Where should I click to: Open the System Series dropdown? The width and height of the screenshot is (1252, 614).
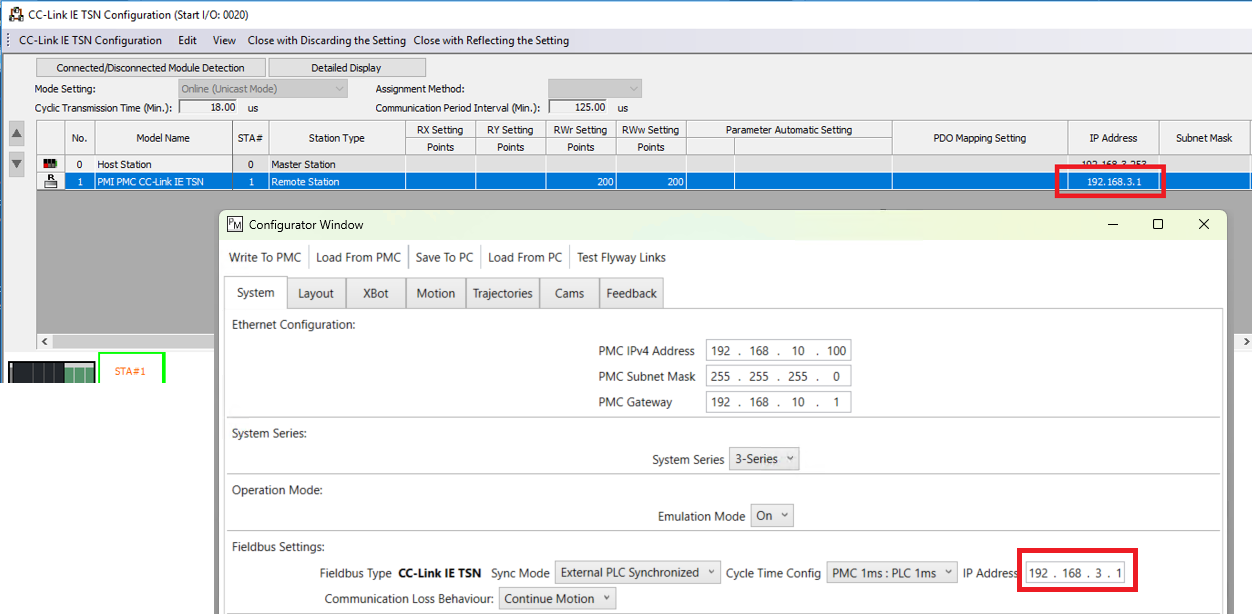[764, 459]
